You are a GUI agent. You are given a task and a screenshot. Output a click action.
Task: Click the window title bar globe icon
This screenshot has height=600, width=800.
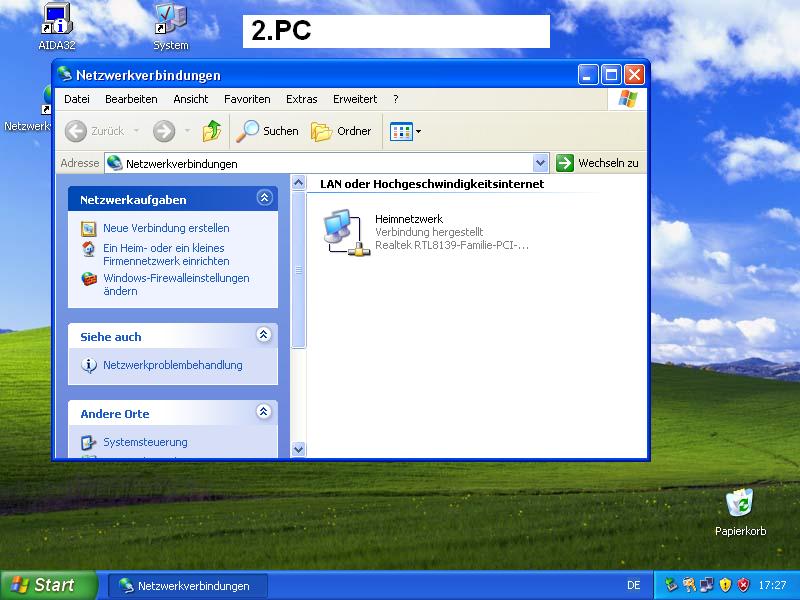click(x=65, y=74)
